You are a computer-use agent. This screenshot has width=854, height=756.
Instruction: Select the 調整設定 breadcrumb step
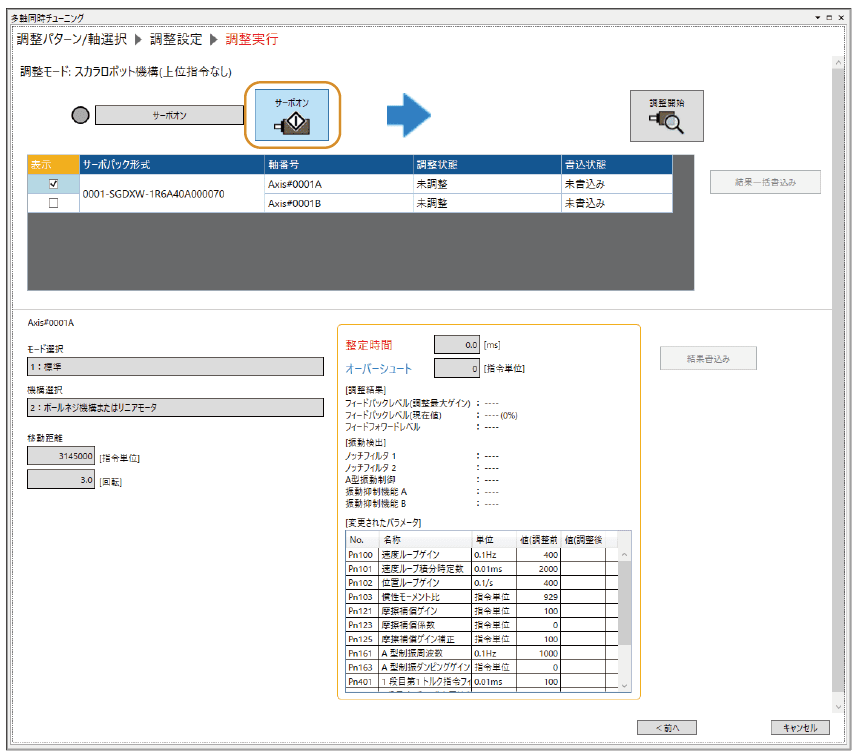(176, 40)
